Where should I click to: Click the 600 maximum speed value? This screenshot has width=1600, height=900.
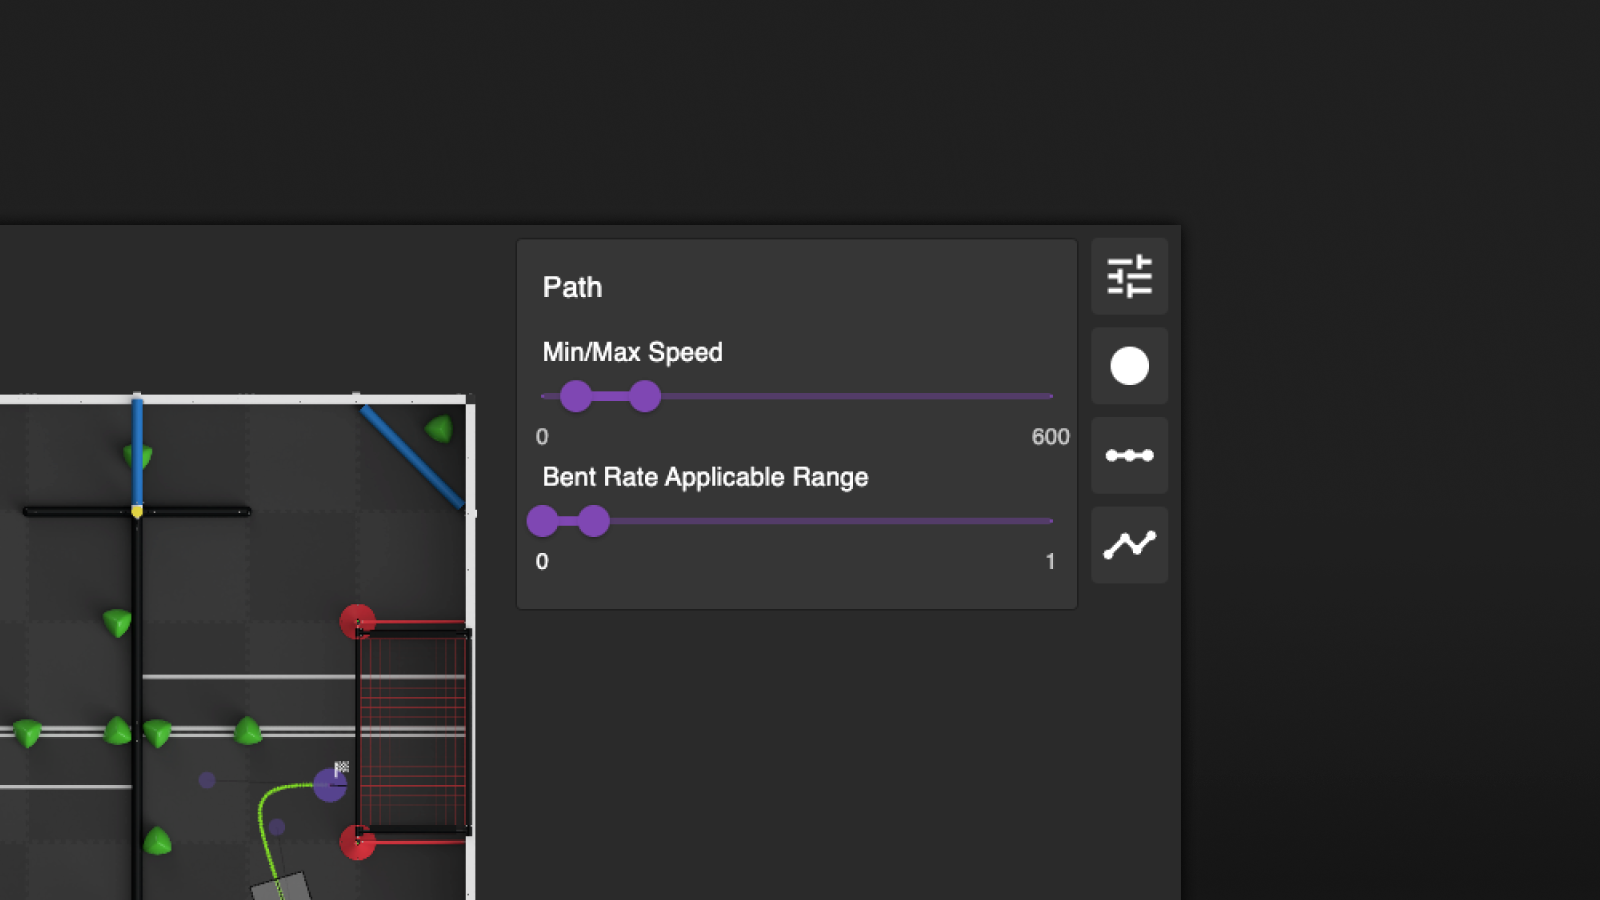(1050, 437)
